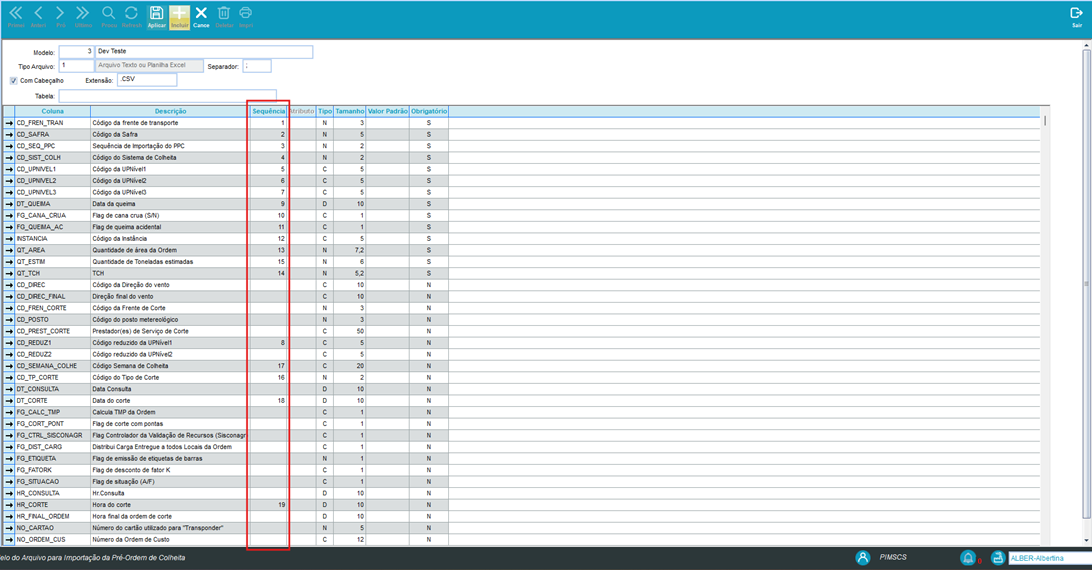Click the row arrow for CD_POSTO
Image resolution: width=1092 pixels, height=570 pixels.
pyautogui.click(x=9, y=320)
